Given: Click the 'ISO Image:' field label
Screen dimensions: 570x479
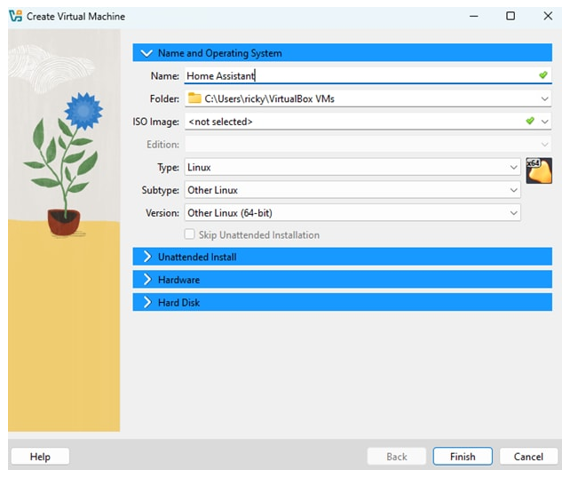Looking at the screenshot, I should (x=156, y=122).
